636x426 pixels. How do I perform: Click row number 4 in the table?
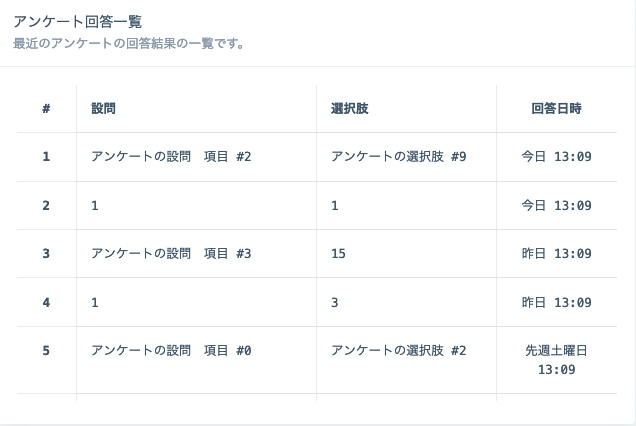(x=46, y=302)
